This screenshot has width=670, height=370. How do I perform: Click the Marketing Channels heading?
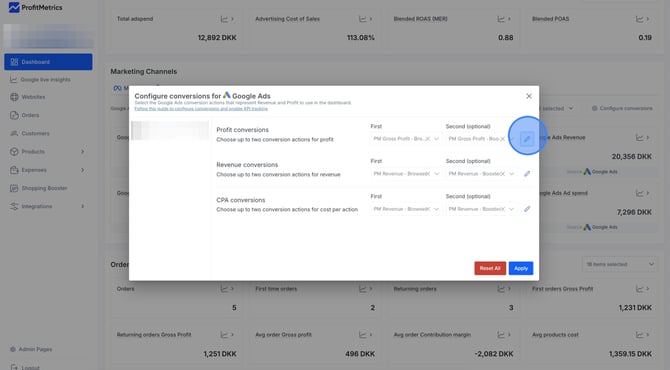[x=144, y=71]
